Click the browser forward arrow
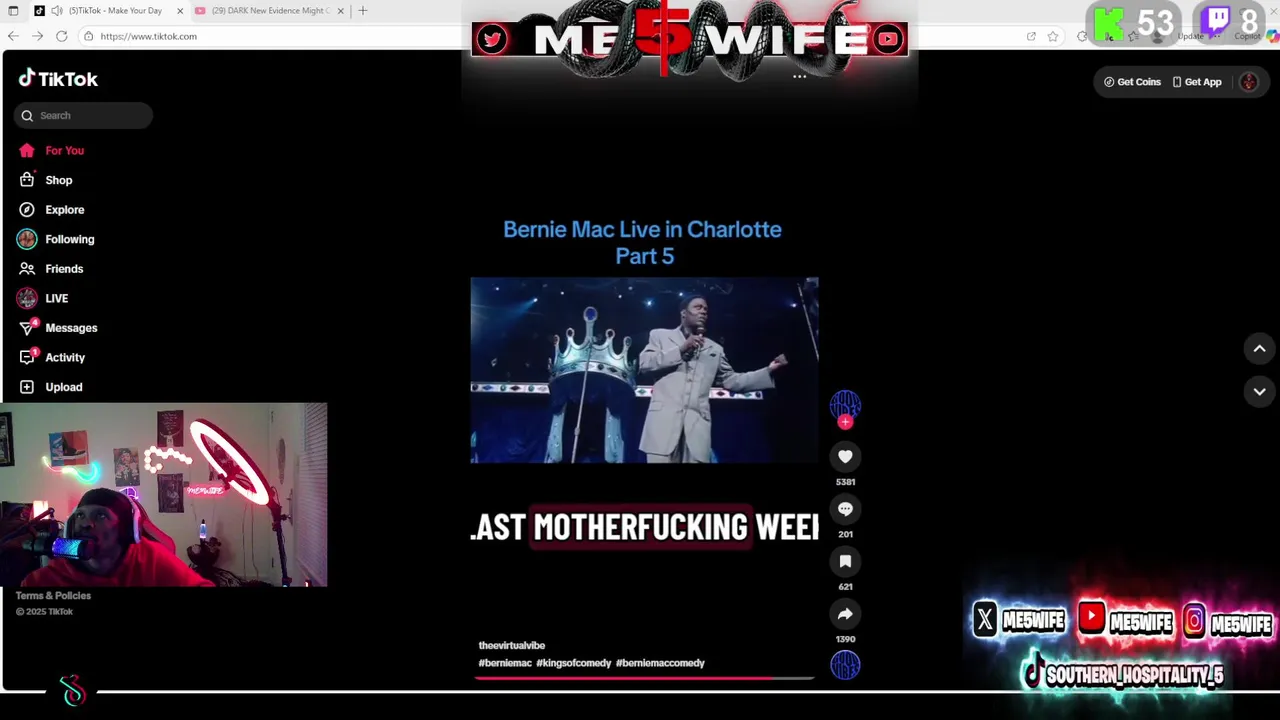1280x720 pixels. point(37,36)
